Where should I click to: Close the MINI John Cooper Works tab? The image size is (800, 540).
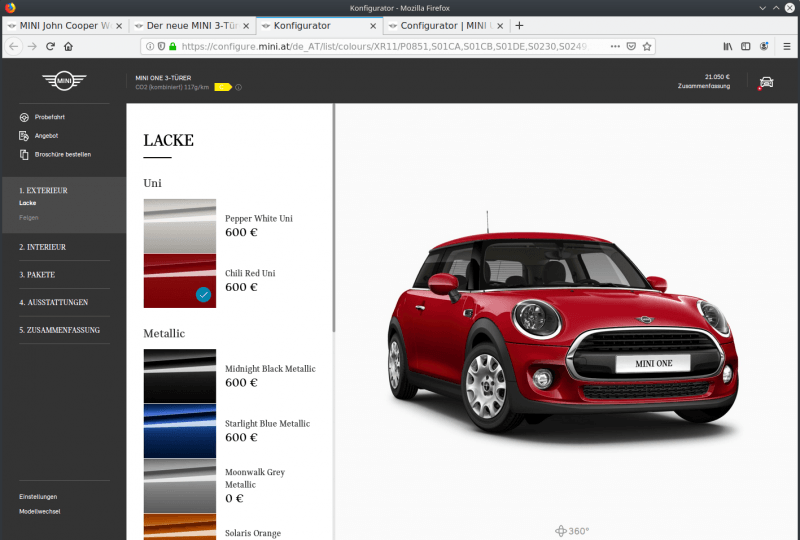(x=119, y=26)
